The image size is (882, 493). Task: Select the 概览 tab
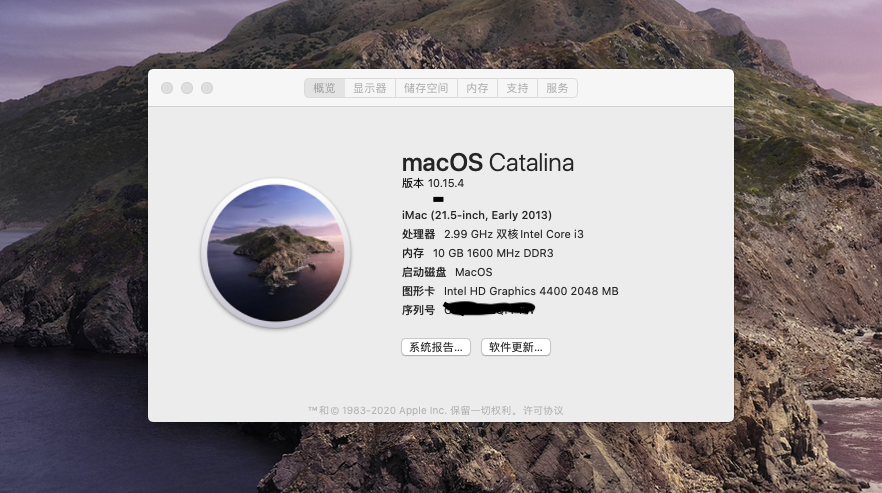pyautogui.click(x=325, y=88)
